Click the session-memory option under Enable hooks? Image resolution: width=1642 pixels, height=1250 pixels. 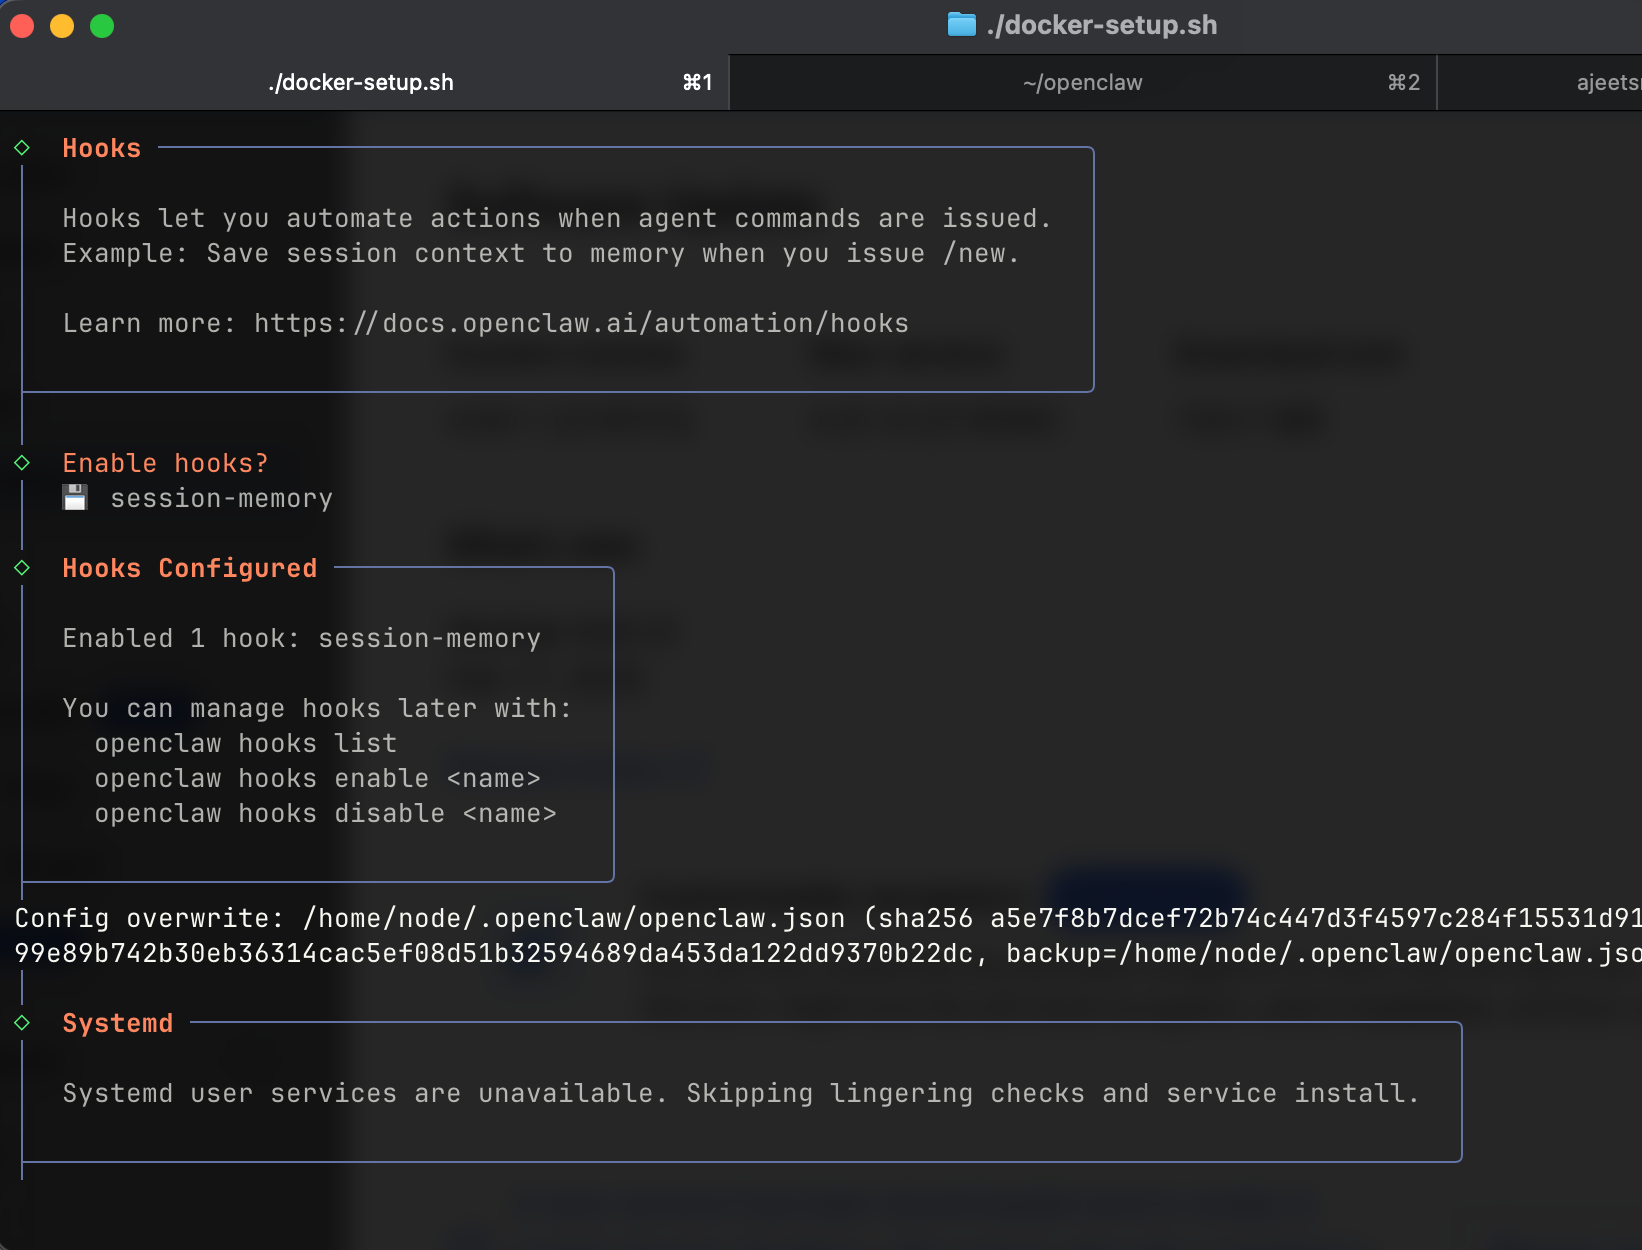click(221, 498)
